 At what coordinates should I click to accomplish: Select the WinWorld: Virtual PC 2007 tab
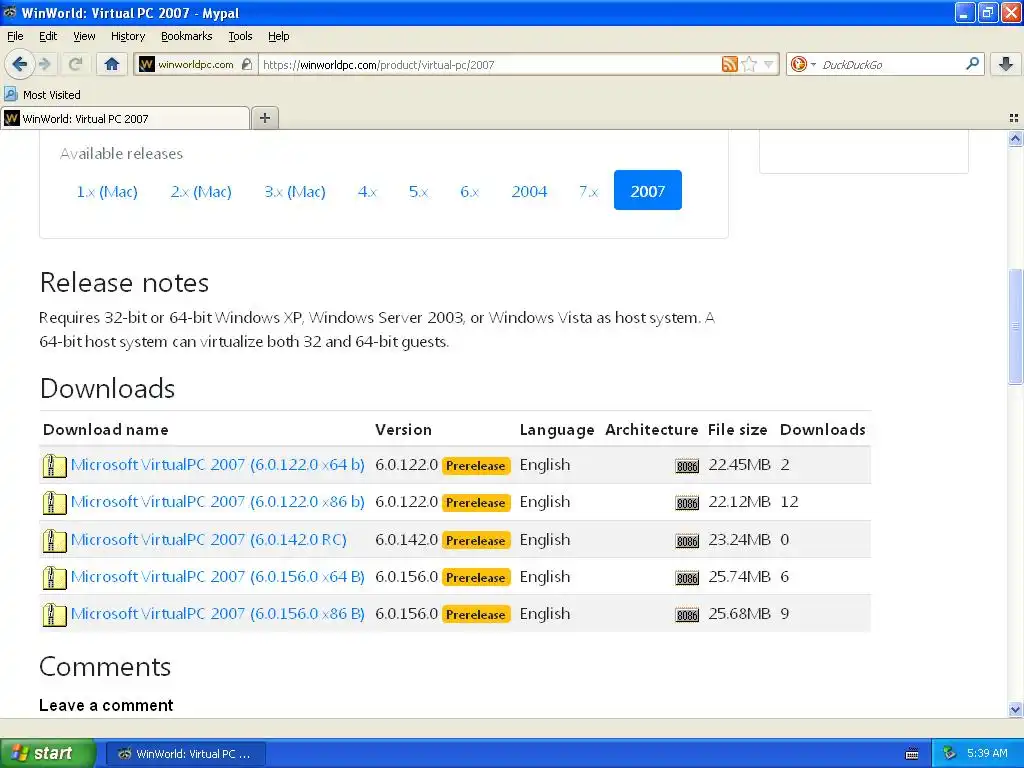pos(125,118)
